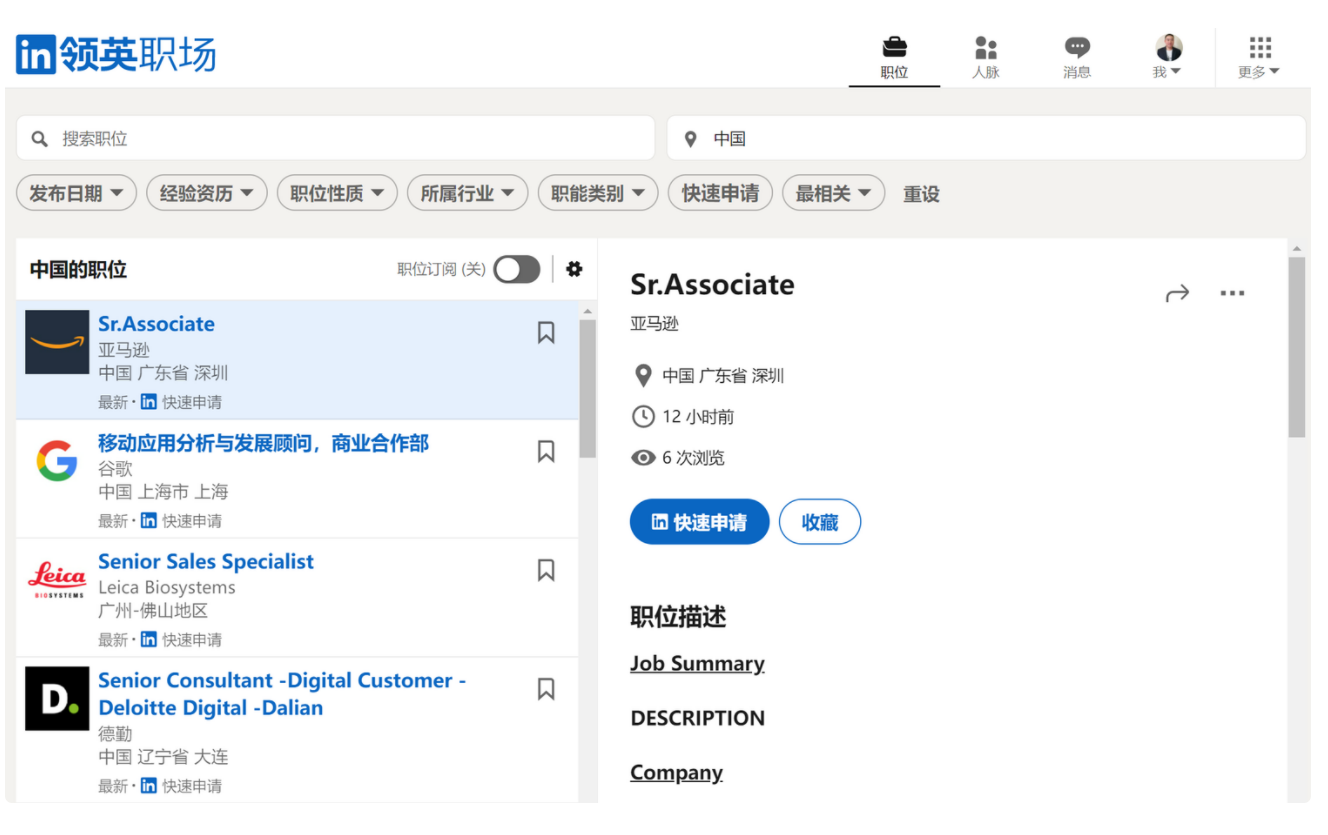Click the Leica Biosystems logo
Image resolution: width=1328 pixels, height=835 pixels.
(57, 579)
